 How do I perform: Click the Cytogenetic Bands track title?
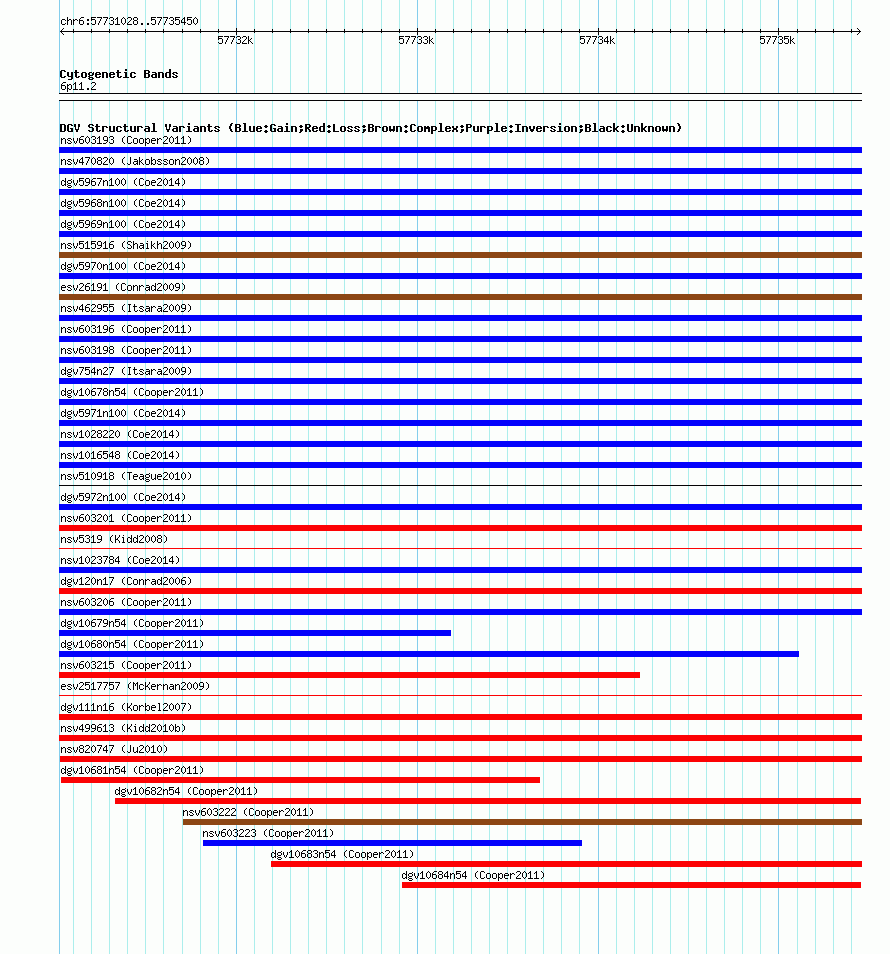[x=119, y=74]
